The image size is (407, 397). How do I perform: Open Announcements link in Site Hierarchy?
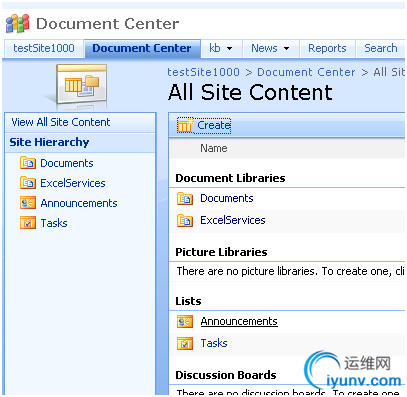[79, 203]
